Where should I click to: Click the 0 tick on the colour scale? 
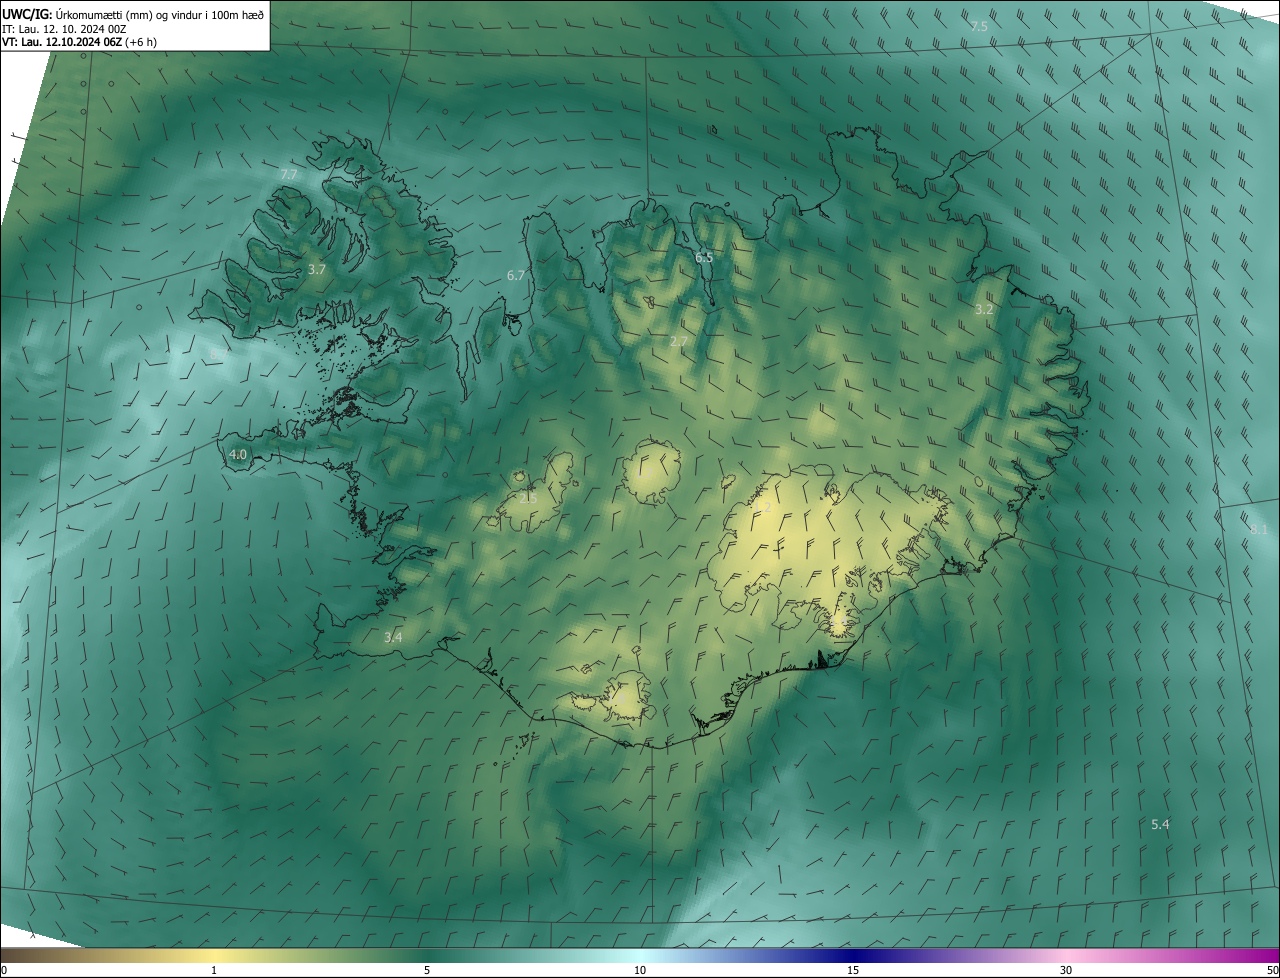[4, 970]
